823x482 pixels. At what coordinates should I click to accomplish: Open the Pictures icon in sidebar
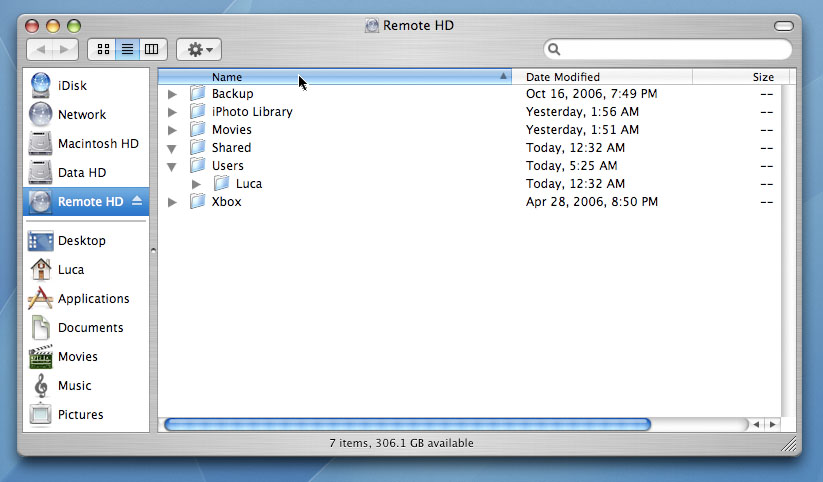(x=40, y=414)
